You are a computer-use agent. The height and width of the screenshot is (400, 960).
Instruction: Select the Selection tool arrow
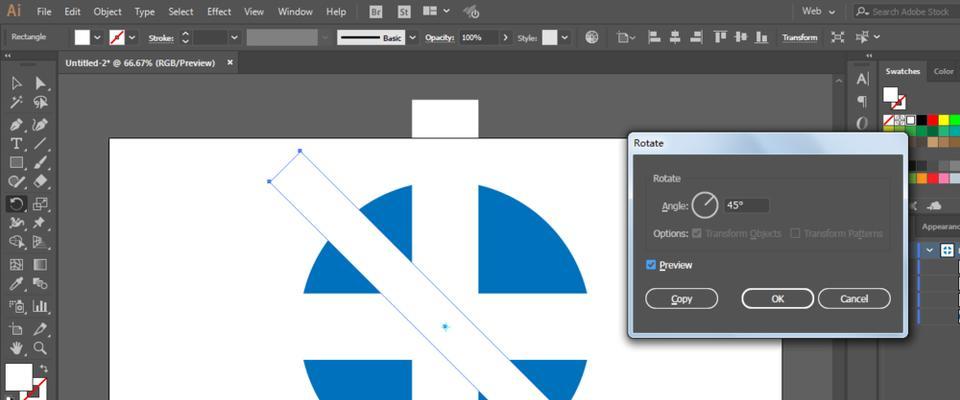tap(17, 83)
